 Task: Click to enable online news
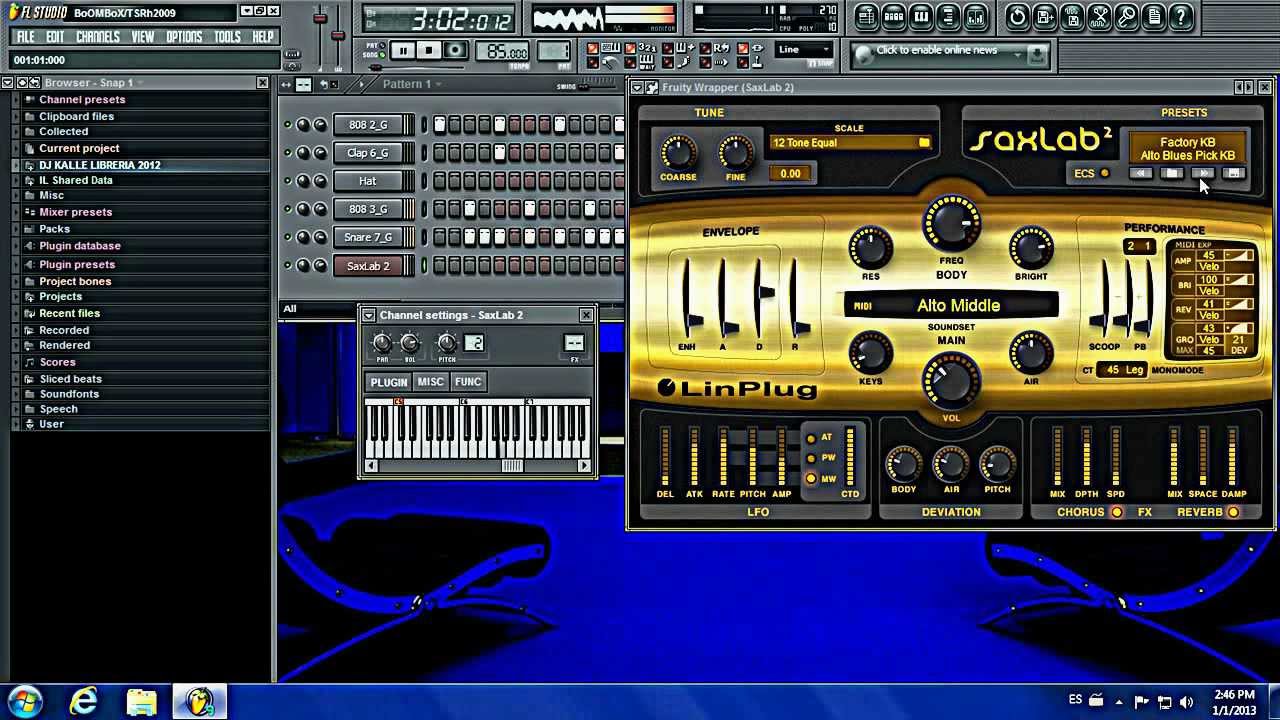tap(936, 50)
